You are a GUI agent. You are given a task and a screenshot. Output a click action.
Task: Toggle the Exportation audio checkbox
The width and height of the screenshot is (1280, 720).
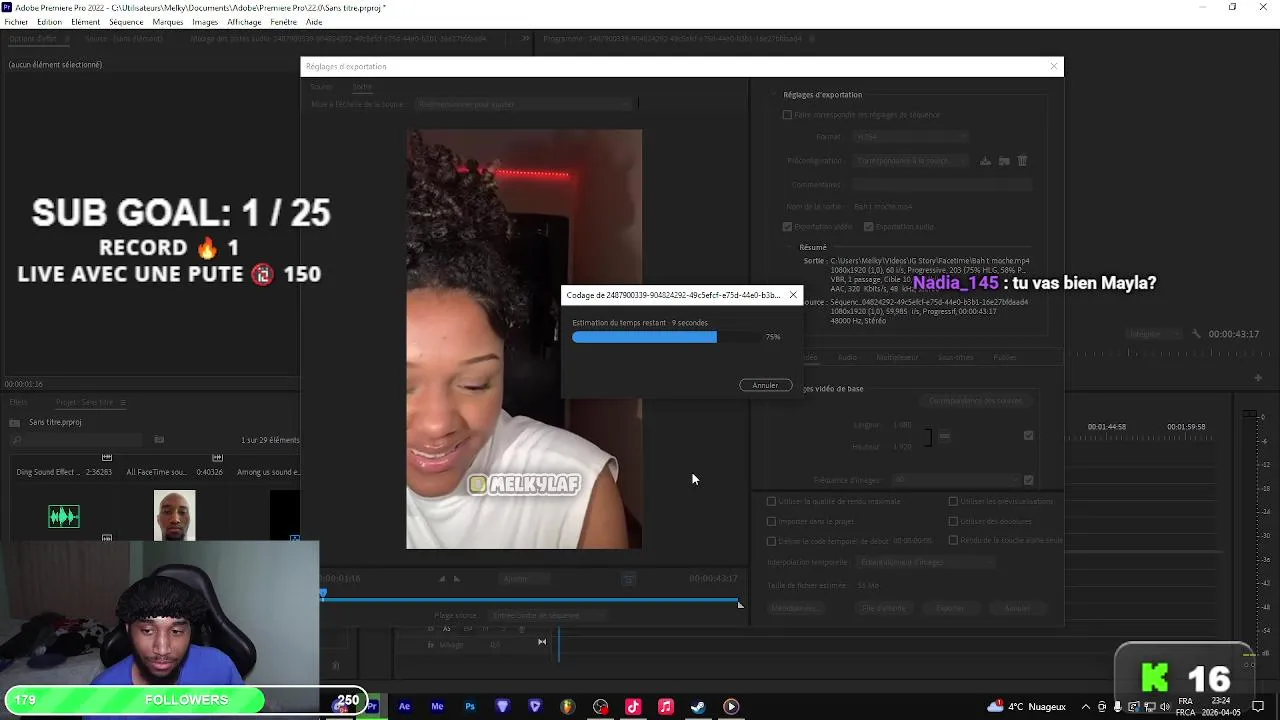pyautogui.click(x=868, y=227)
